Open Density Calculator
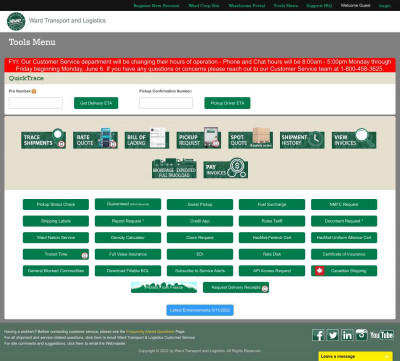400x361 pixels. click(128, 238)
